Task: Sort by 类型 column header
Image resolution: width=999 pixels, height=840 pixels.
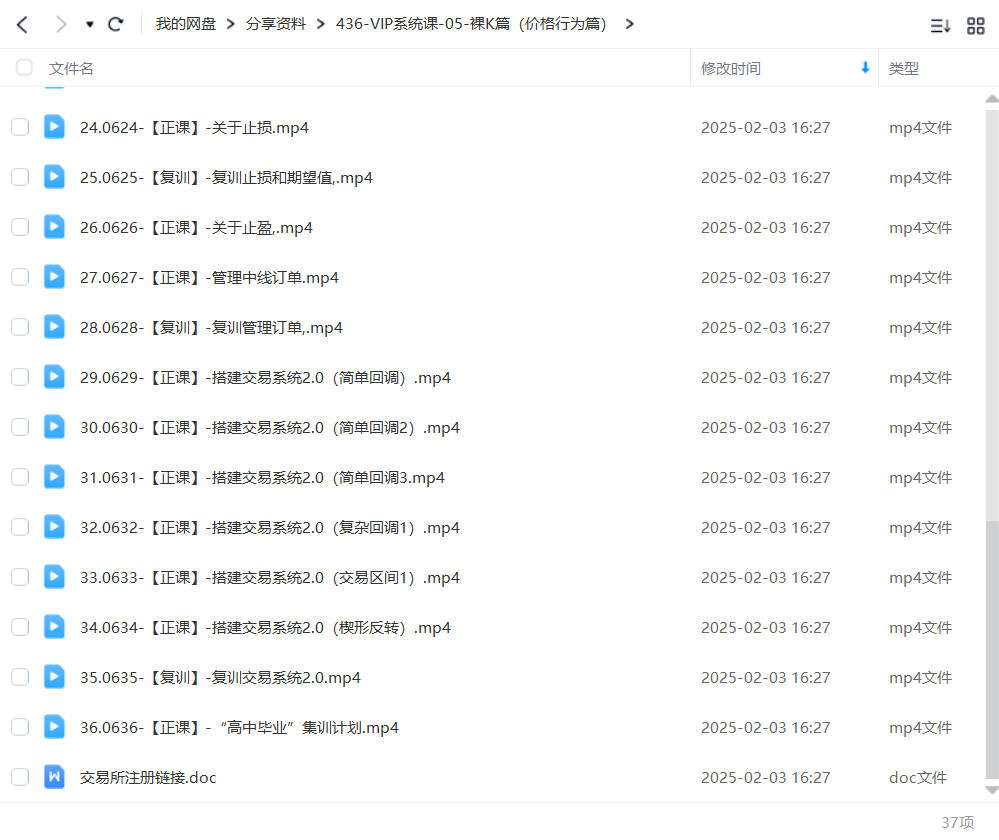Action: [x=903, y=68]
